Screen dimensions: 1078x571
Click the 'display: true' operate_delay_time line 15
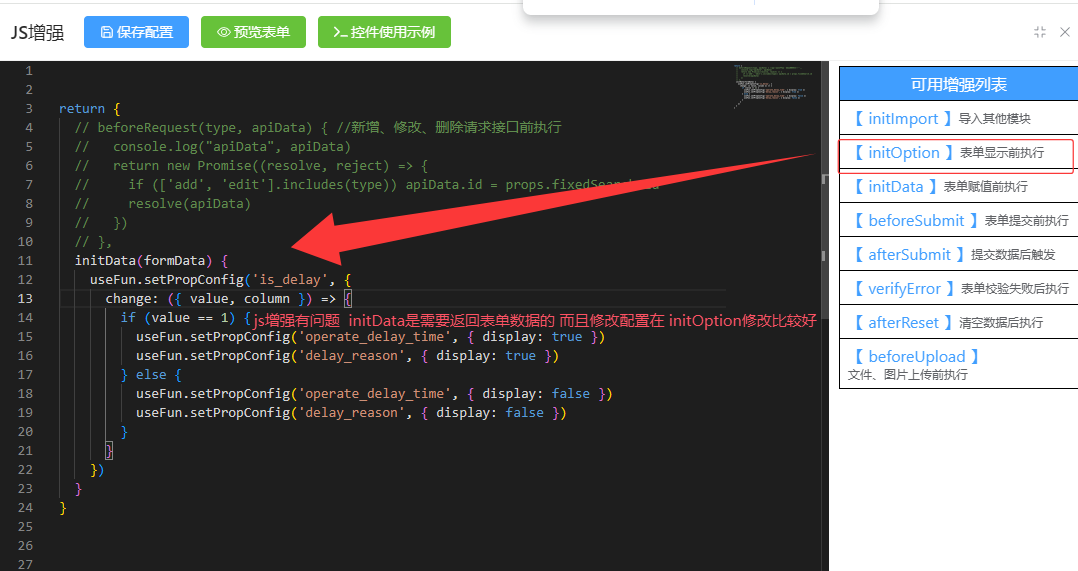point(371,337)
